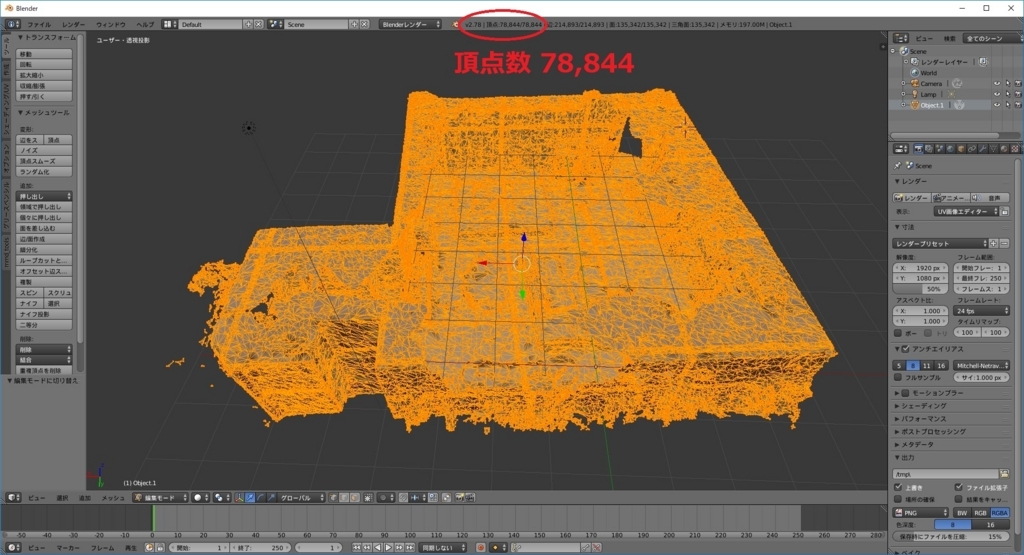This screenshot has height=555, width=1024.
Task: Open the Scene properties tab icon
Action: click(940, 149)
